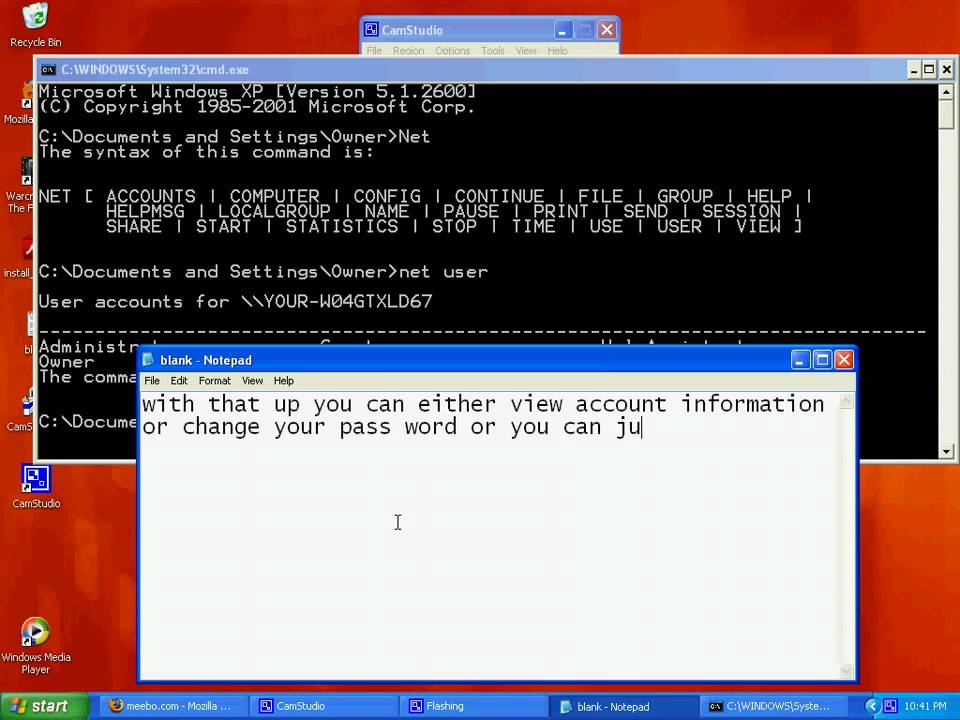
Task: Switch to cmd.exe taskbar button
Action: [x=774, y=706]
